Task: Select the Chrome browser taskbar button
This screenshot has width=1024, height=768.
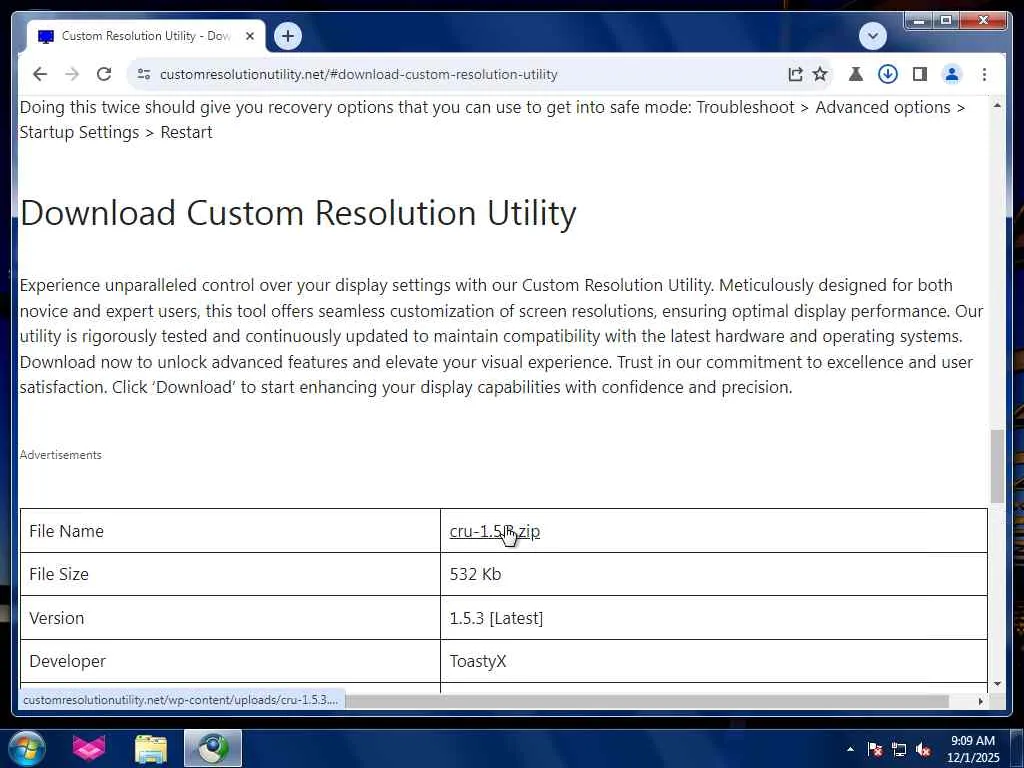Action: click(212, 748)
